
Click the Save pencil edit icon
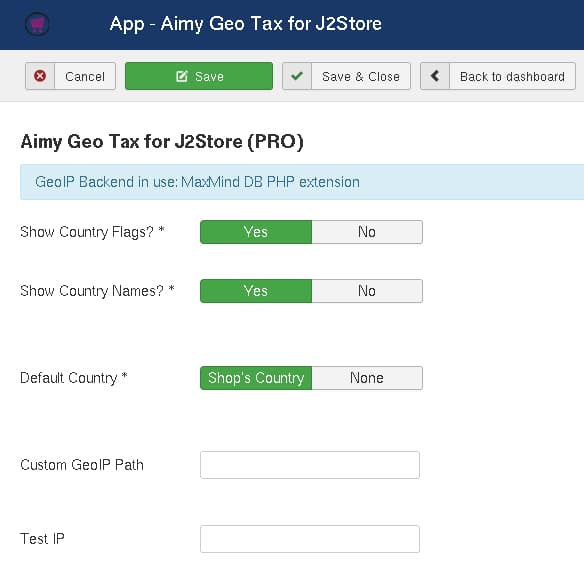point(182,76)
